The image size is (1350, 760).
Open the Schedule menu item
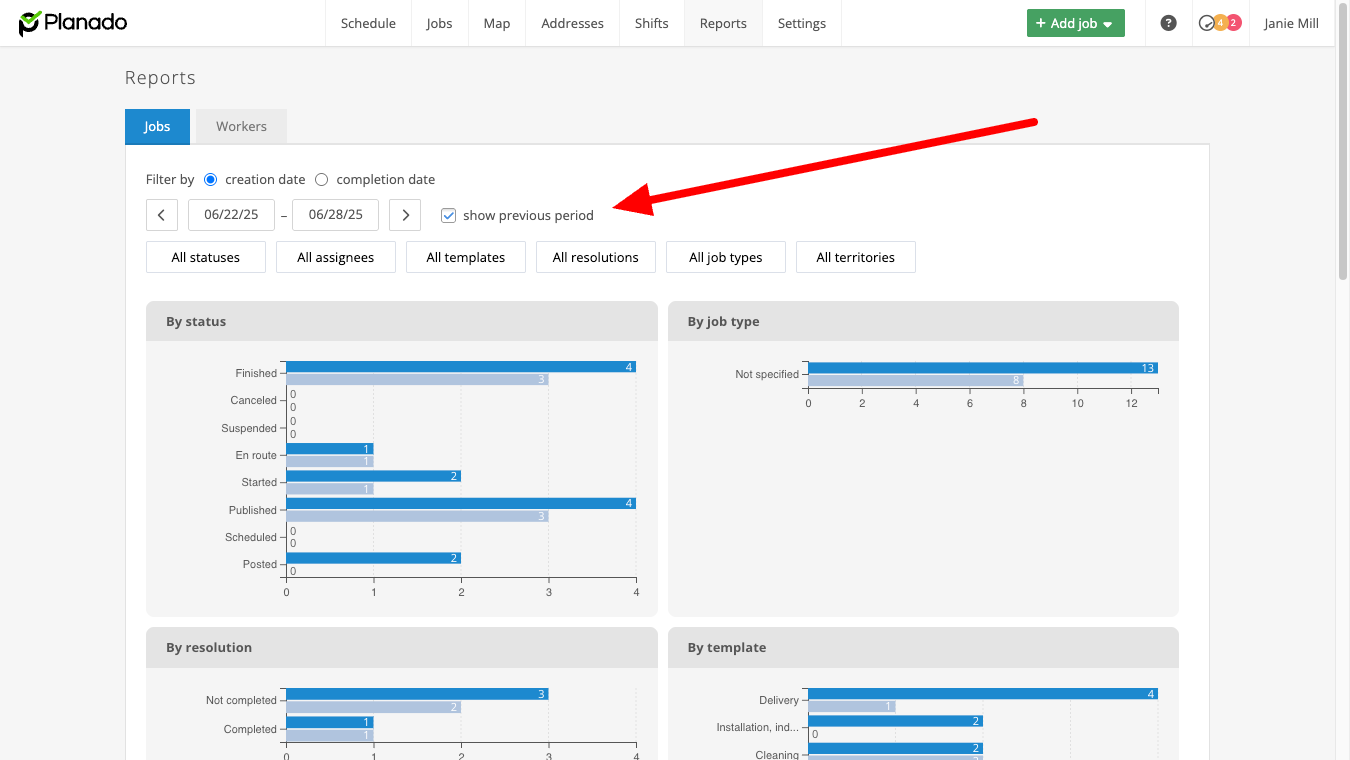368,23
